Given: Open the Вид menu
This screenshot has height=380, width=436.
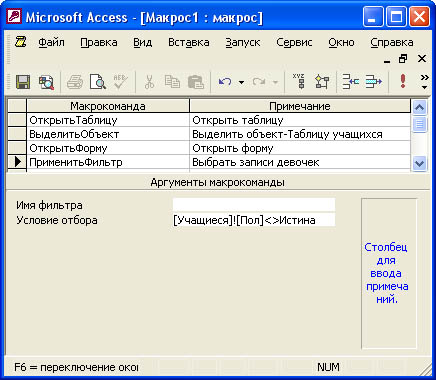Looking at the screenshot, I should [x=143, y=42].
